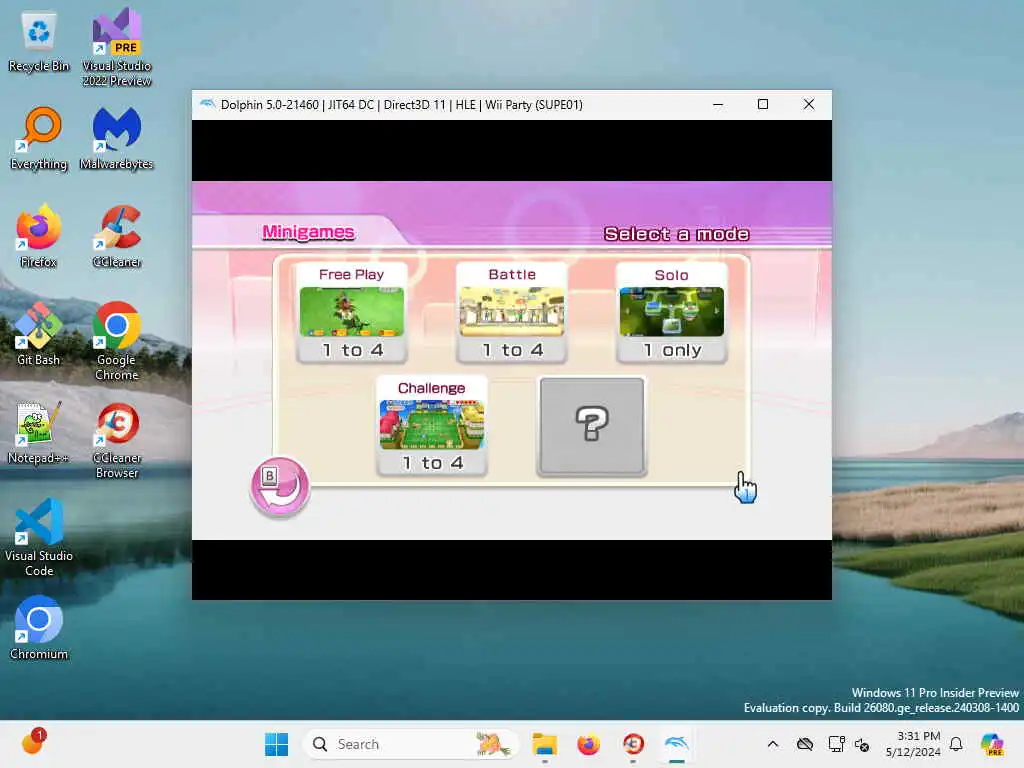Open the Everything search shortcut
This screenshot has height=768, width=1024.
pos(39,138)
